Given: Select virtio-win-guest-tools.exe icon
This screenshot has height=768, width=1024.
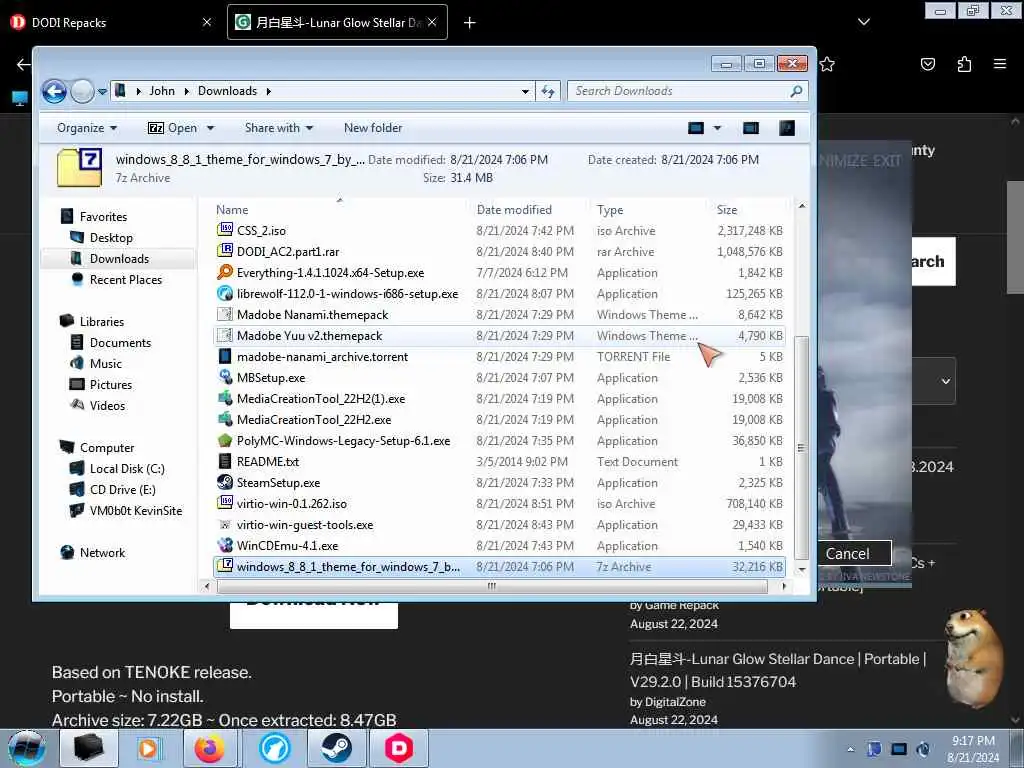Looking at the screenshot, I should coord(225,524).
